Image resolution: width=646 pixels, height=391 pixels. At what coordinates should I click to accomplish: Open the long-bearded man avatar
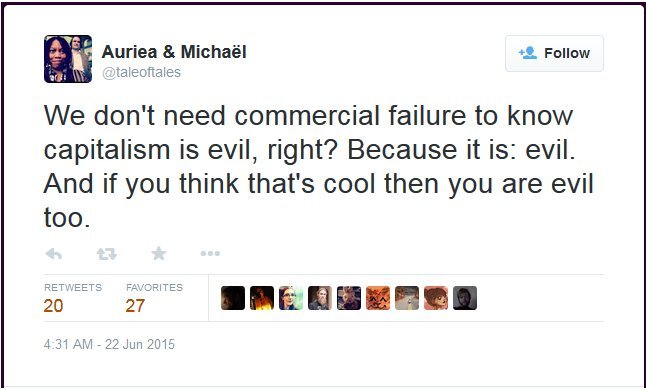click(x=320, y=298)
